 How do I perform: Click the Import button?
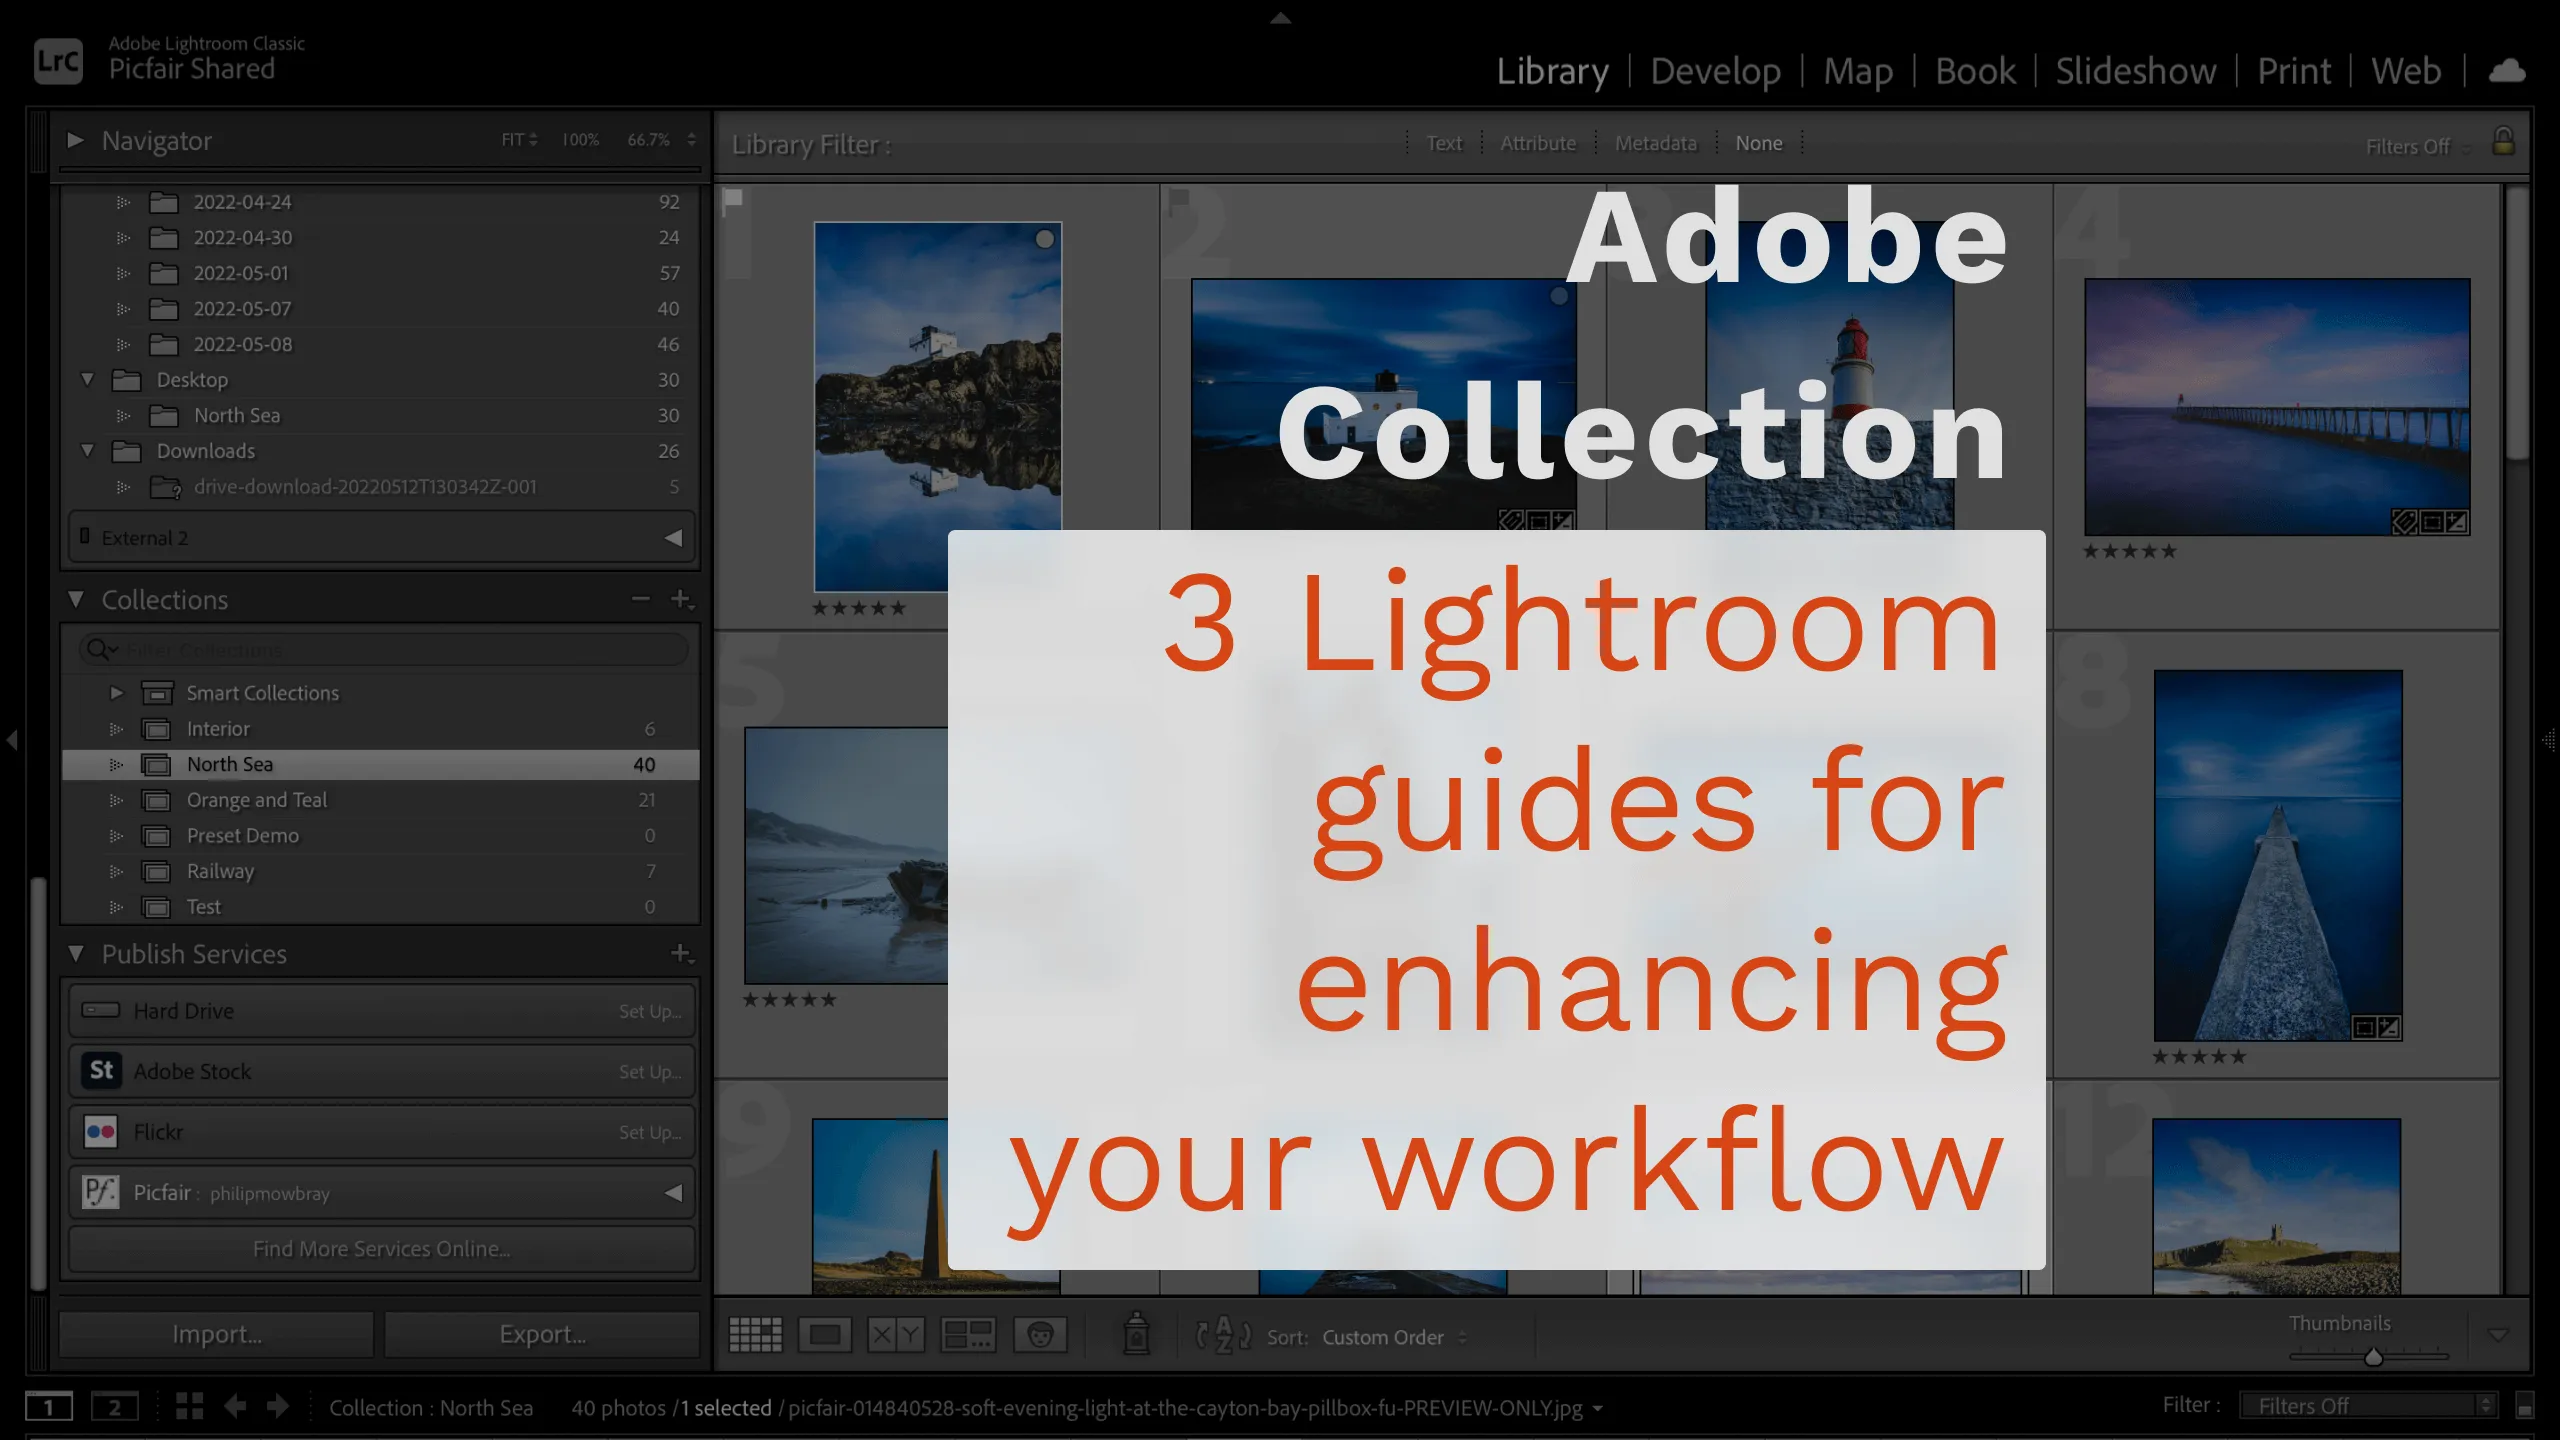coord(216,1334)
